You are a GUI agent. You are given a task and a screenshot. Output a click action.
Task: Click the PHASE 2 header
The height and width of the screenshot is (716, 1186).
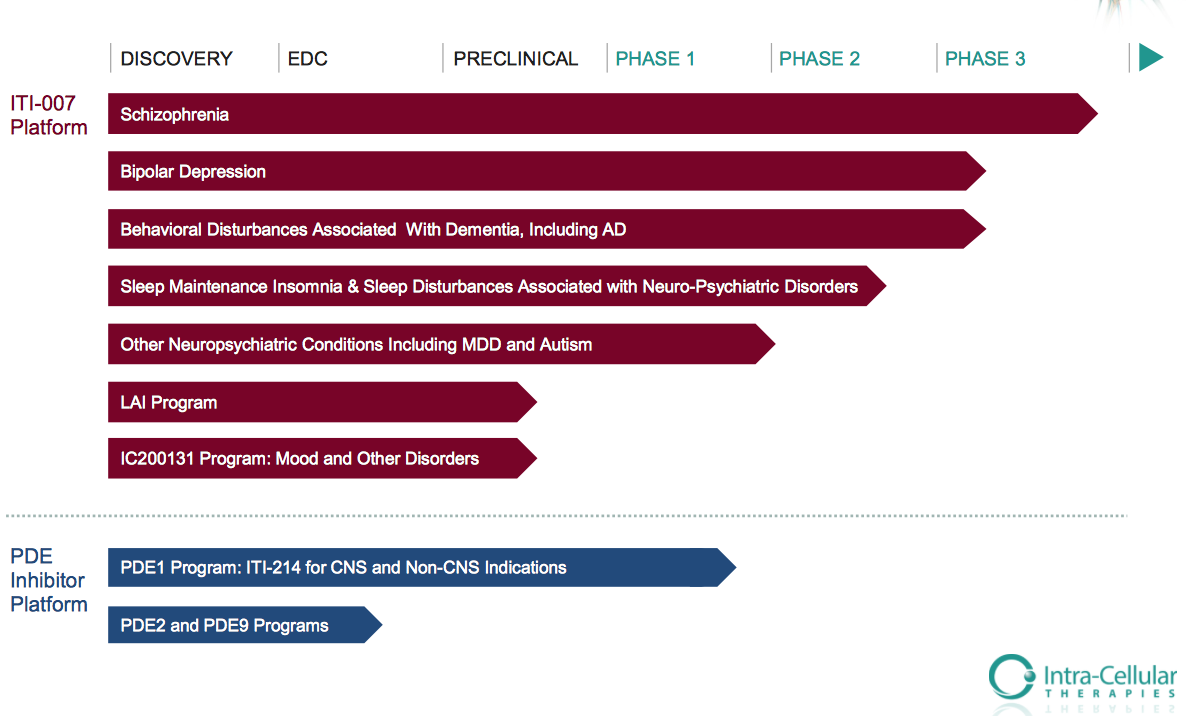pyautogui.click(x=819, y=59)
